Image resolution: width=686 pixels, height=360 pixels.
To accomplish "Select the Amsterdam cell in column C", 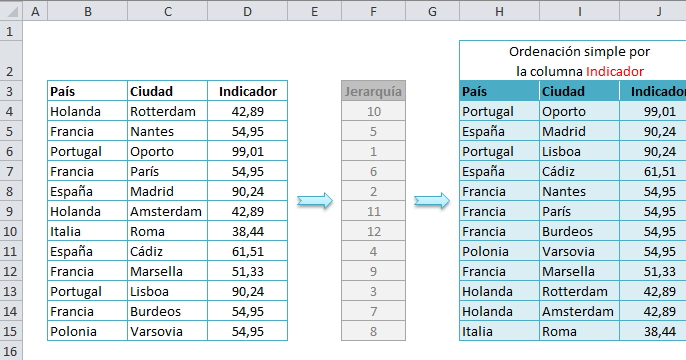I will coord(168,211).
